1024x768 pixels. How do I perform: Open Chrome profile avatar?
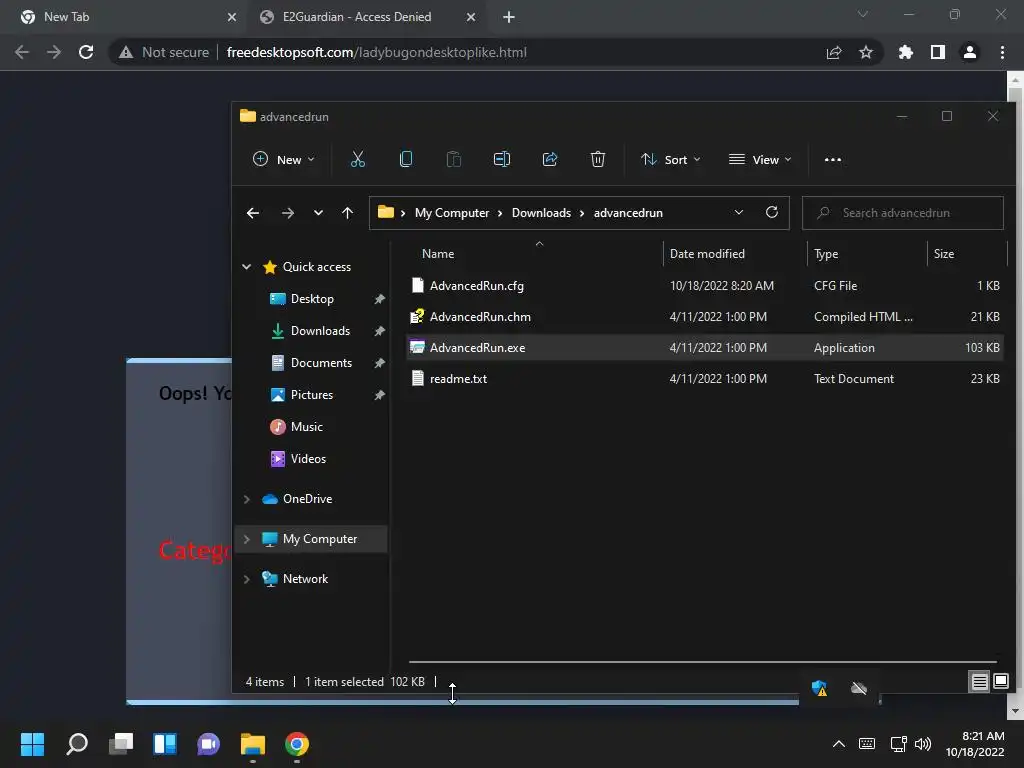[x=969, y=52]
